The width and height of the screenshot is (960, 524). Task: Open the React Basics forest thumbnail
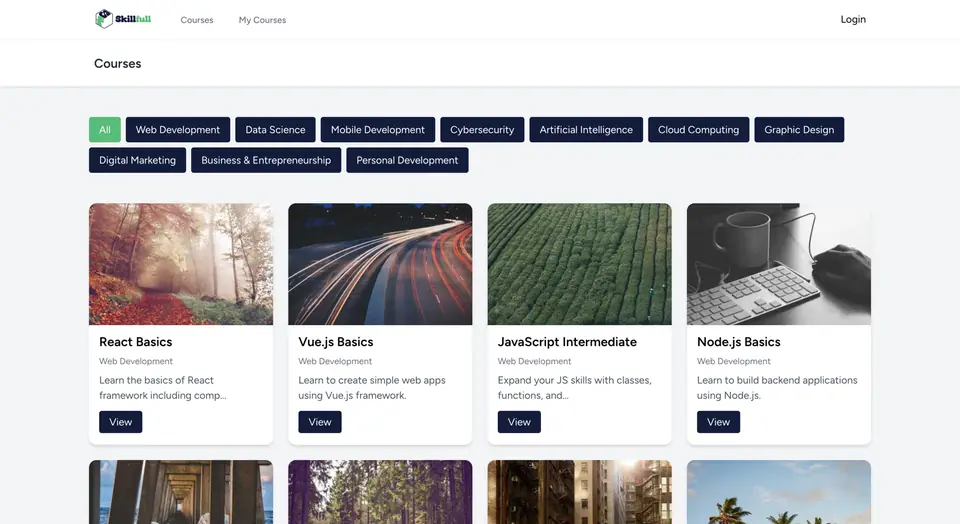pyautogui.click(x=181, y=264)
